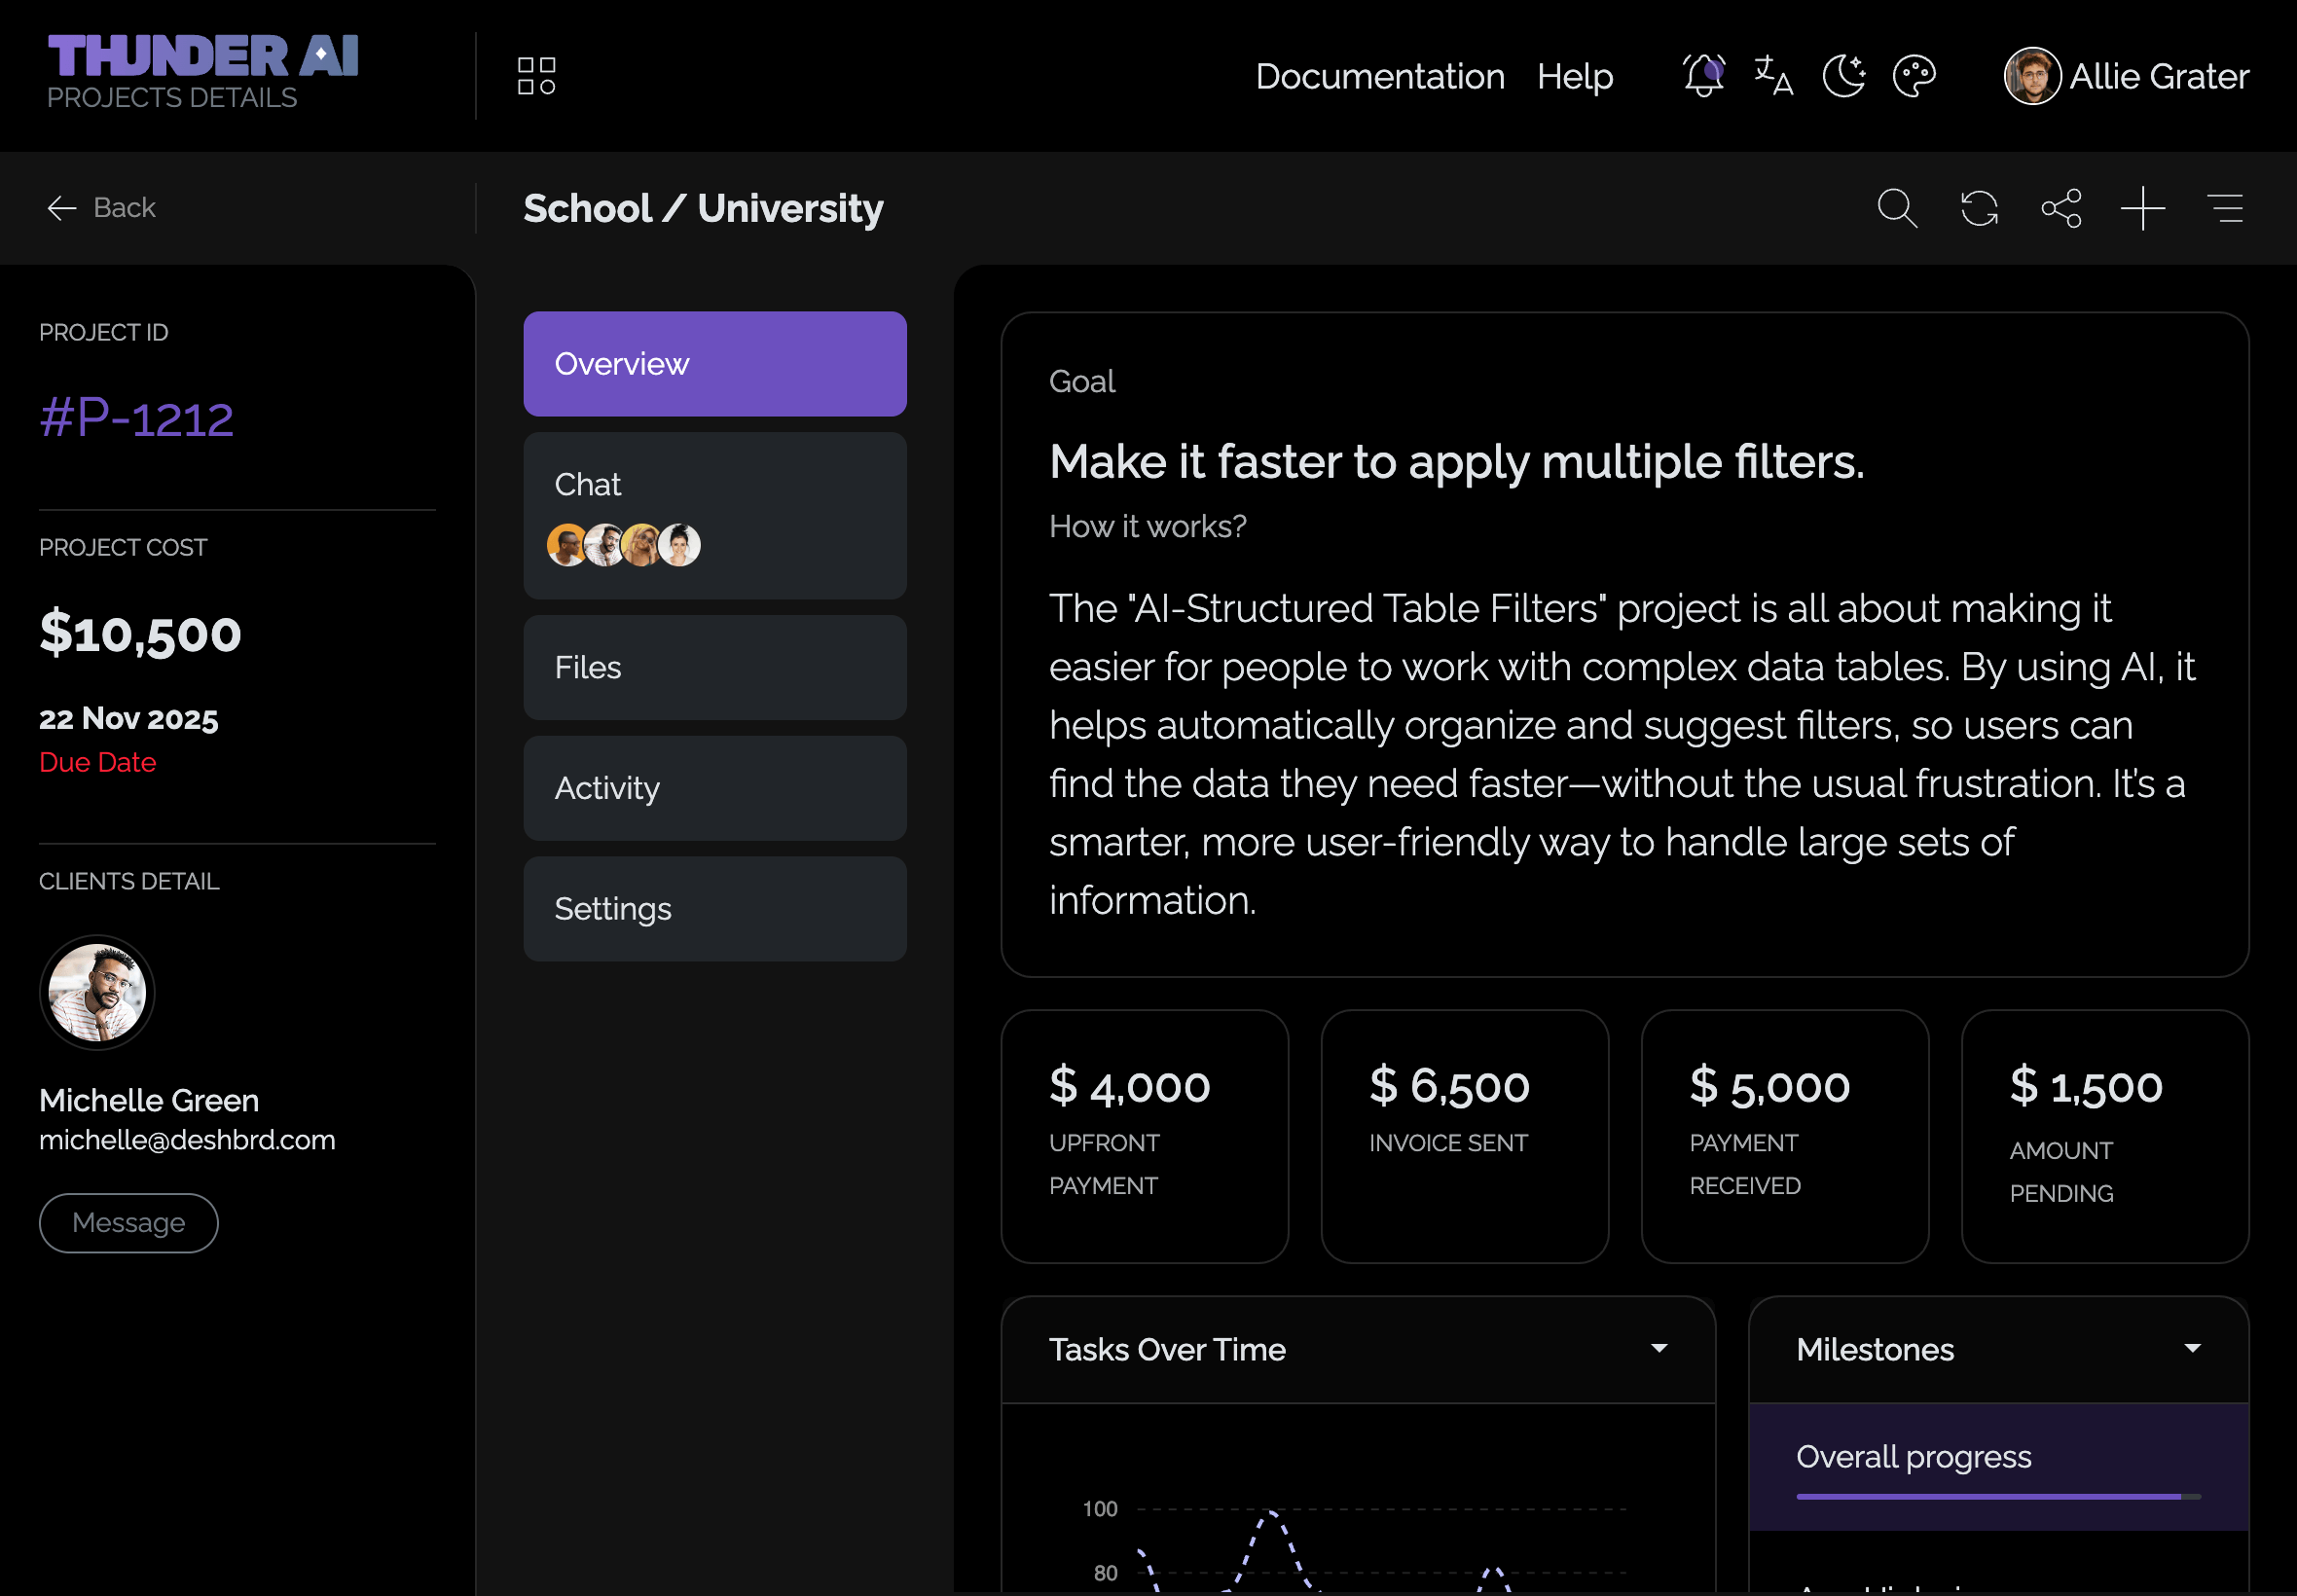2297x1596 pixels.
Task: Click the Message client button
Action: pos(129,1222)
